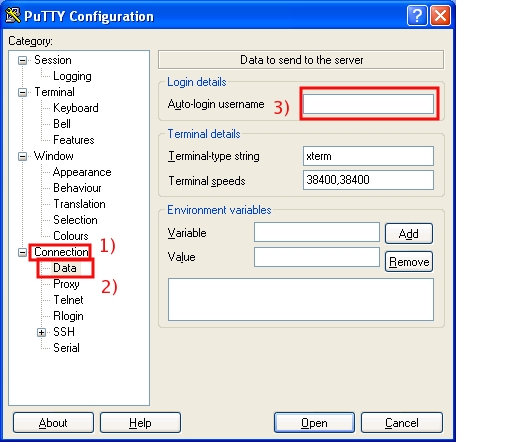Open the PuTTY session
The image size is (512, 442).
314,423
